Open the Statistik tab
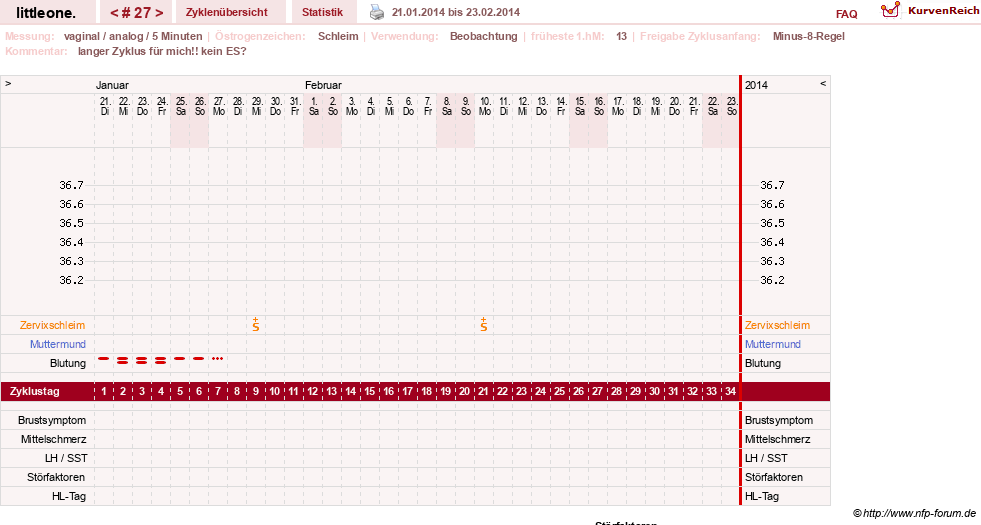Screen dimensions: 981x525 [x=322, y=12]
